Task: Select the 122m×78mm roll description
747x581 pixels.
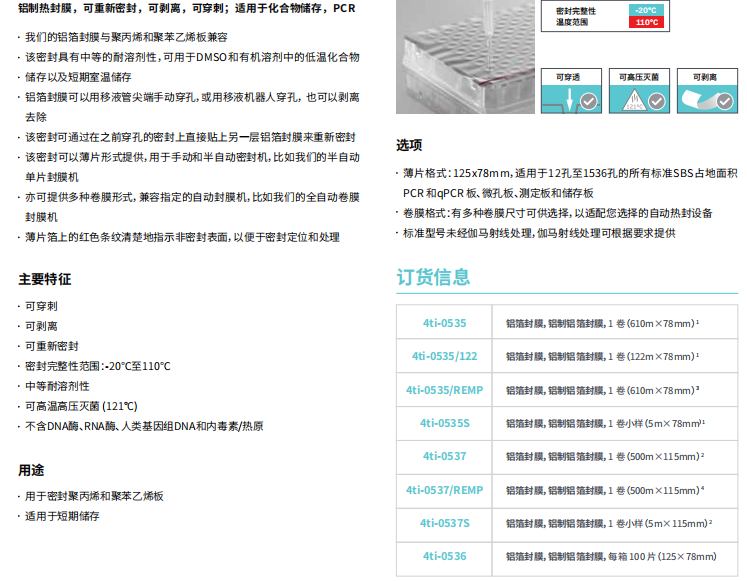Action: [x=602, y=356]
